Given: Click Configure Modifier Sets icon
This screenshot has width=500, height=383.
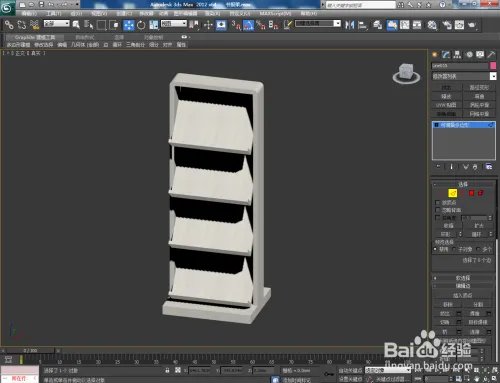Looking at the screenshot, I should click(489, 166).
